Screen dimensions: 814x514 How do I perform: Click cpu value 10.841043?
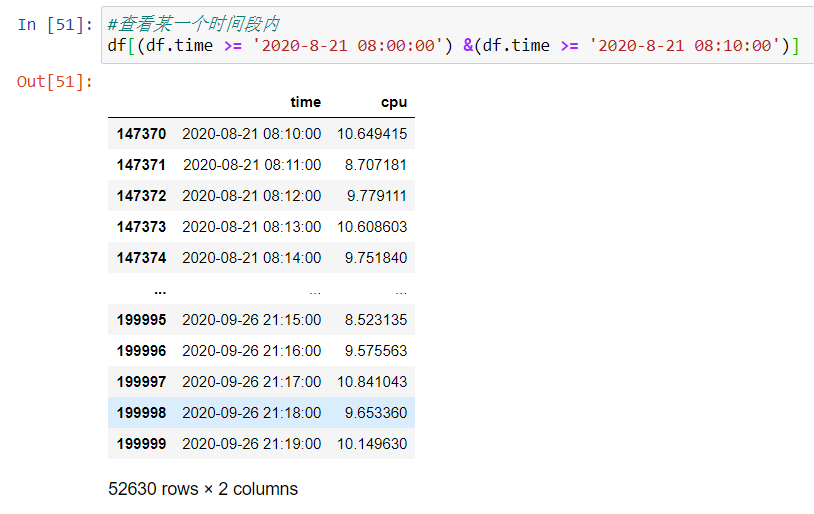tap(372, 382)
